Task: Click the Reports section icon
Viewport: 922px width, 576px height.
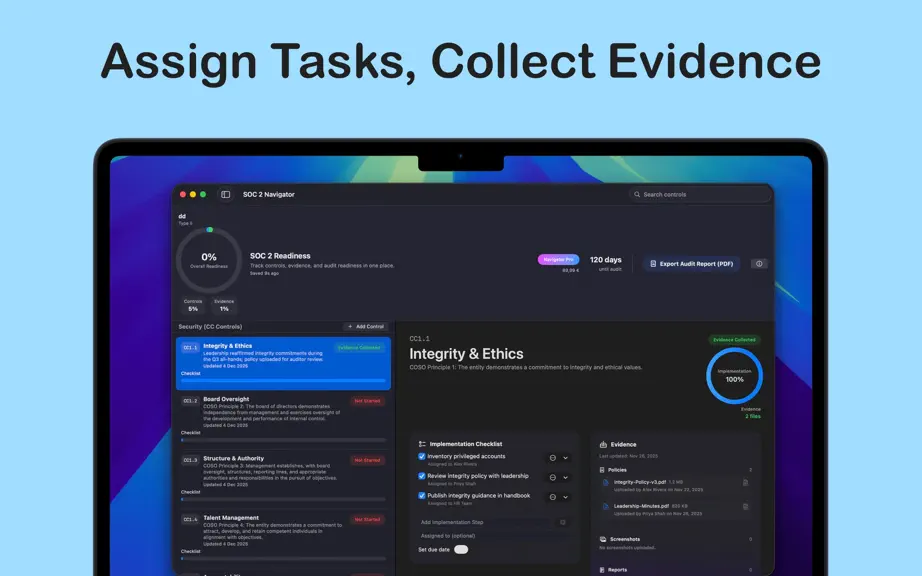Action: click(602, 570)
